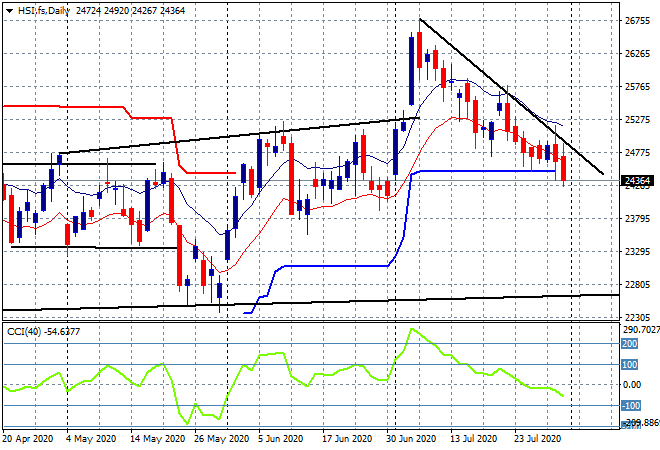Click the 14 May 2020 date label
The width and height of the screenshot is (660, 450).
pyautogui.click(x=157, y=439)
